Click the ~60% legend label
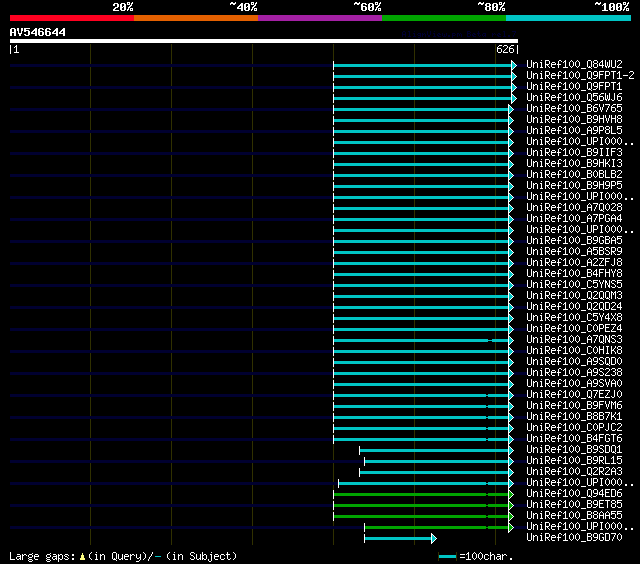 [367, 7]
